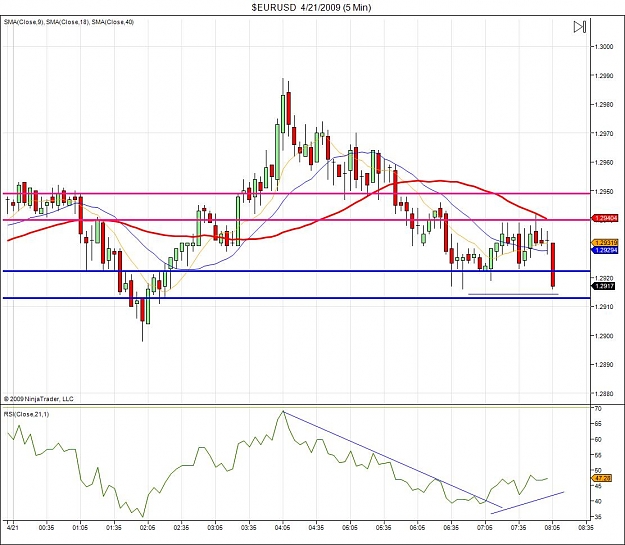Image resolution: width=625 pixels, height=545 pixels.
Task: Click the 1.2980 price axis label
Action: [604, 104]
